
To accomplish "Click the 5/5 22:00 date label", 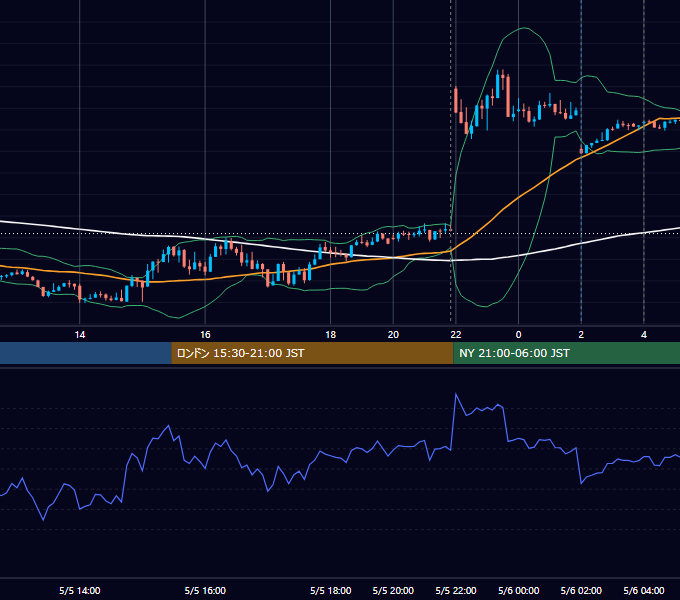I will click(x=456, y=590).
